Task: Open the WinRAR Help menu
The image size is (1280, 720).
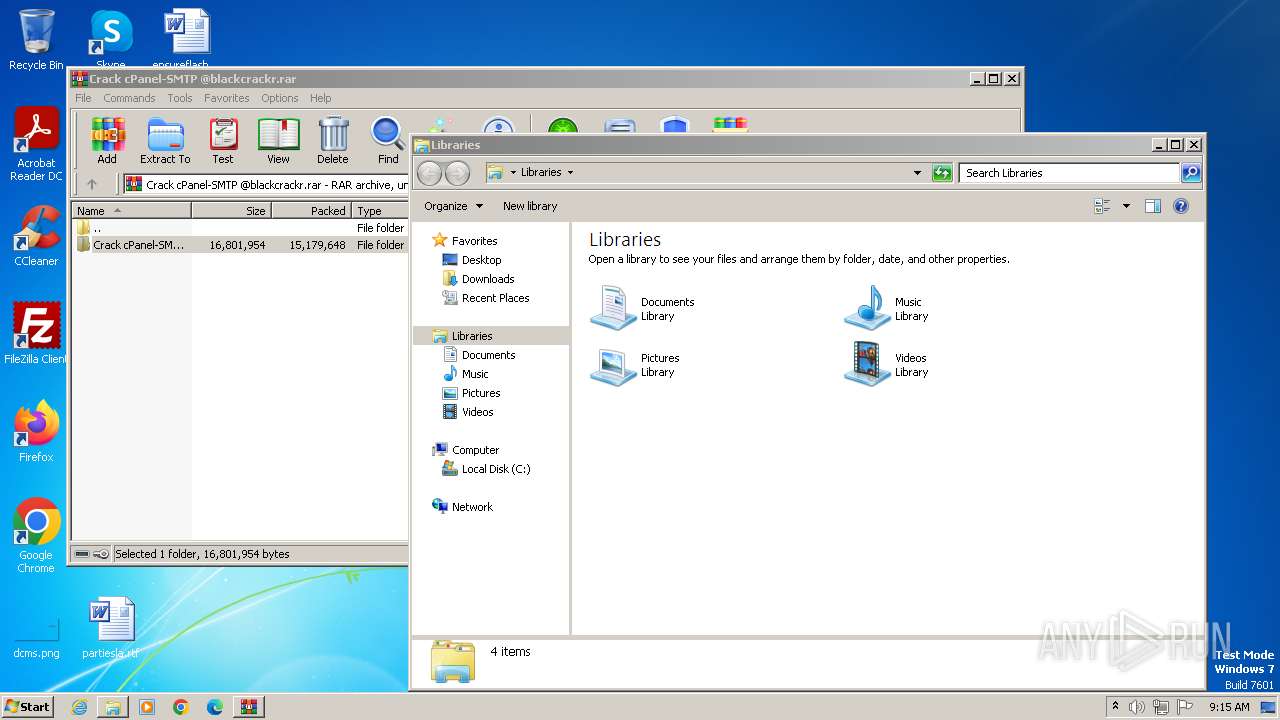Action: (320, 98)
